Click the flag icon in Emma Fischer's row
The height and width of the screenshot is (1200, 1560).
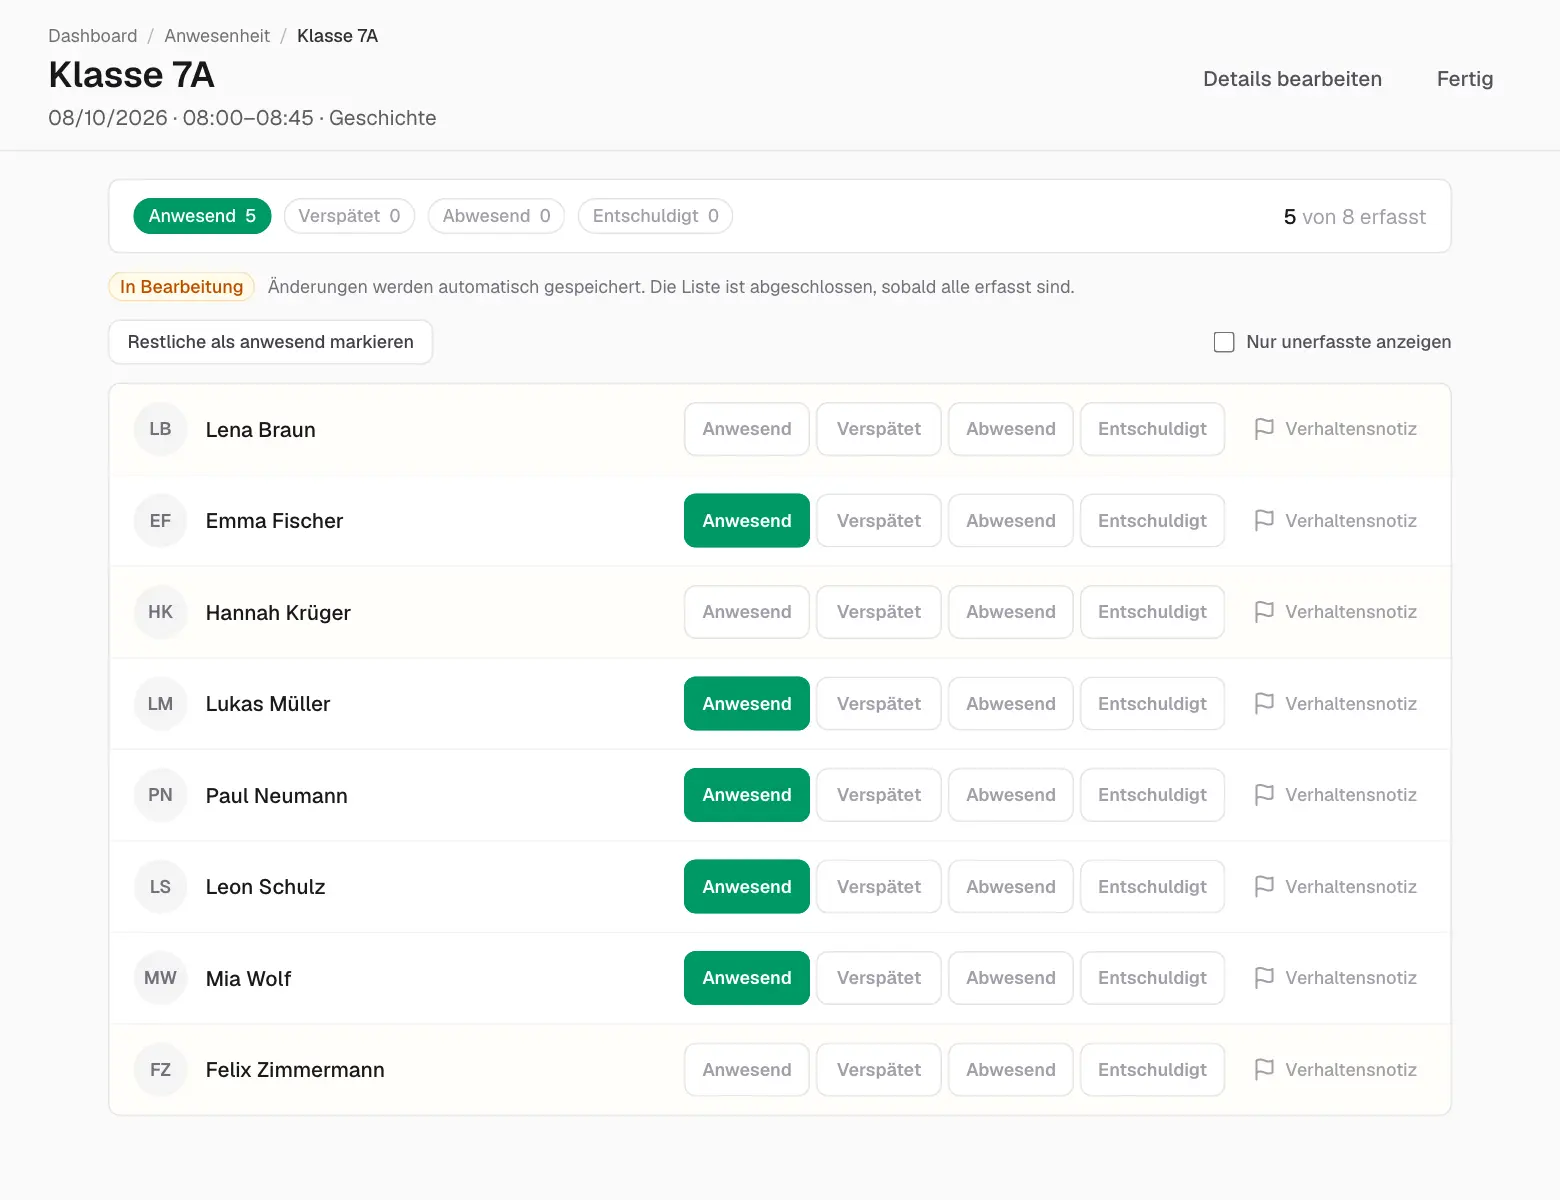click(x=1264, y=521)
